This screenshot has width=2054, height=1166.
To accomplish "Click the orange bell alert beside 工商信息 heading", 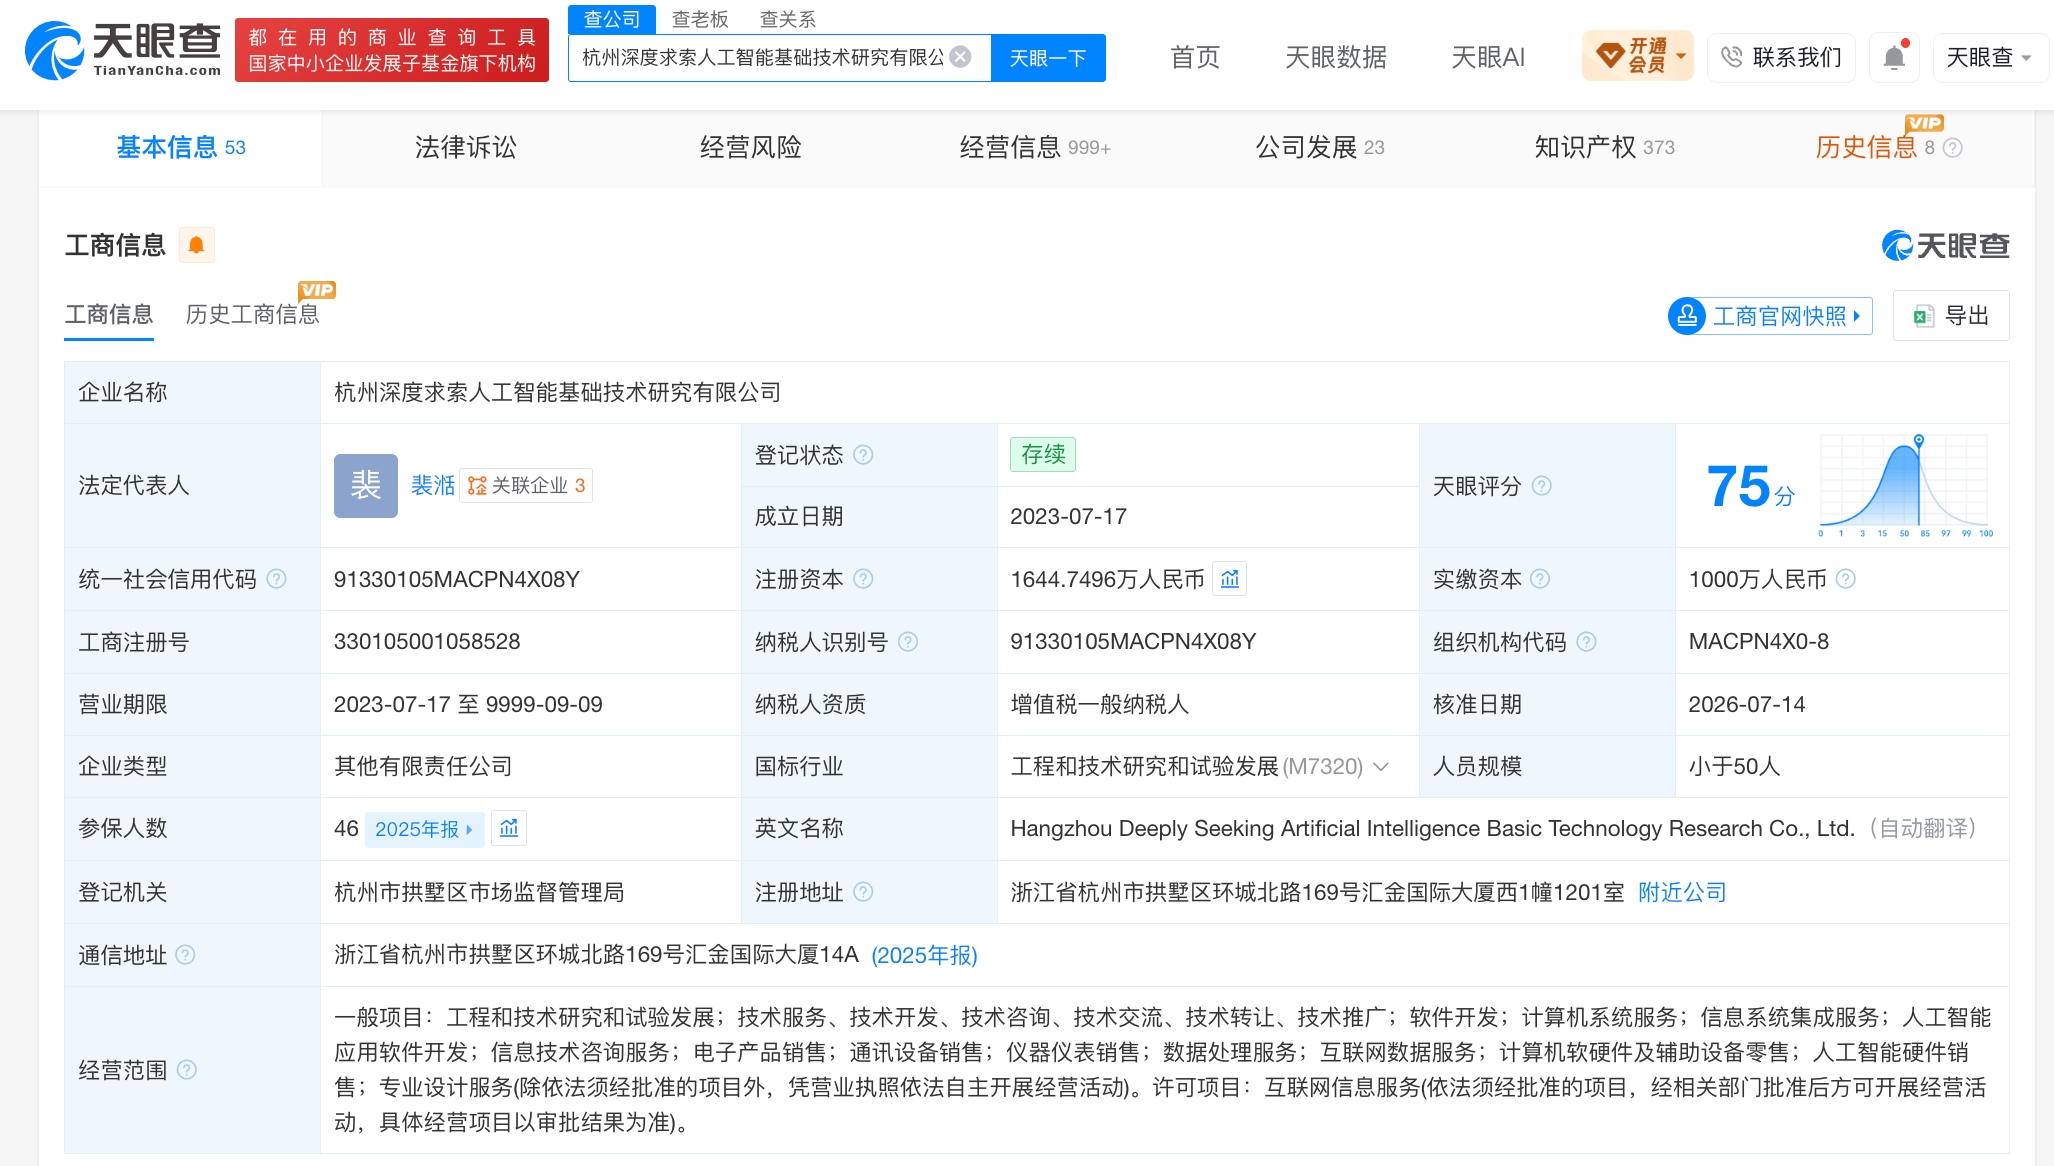I will pyautogui.click(x=196, y=245).
